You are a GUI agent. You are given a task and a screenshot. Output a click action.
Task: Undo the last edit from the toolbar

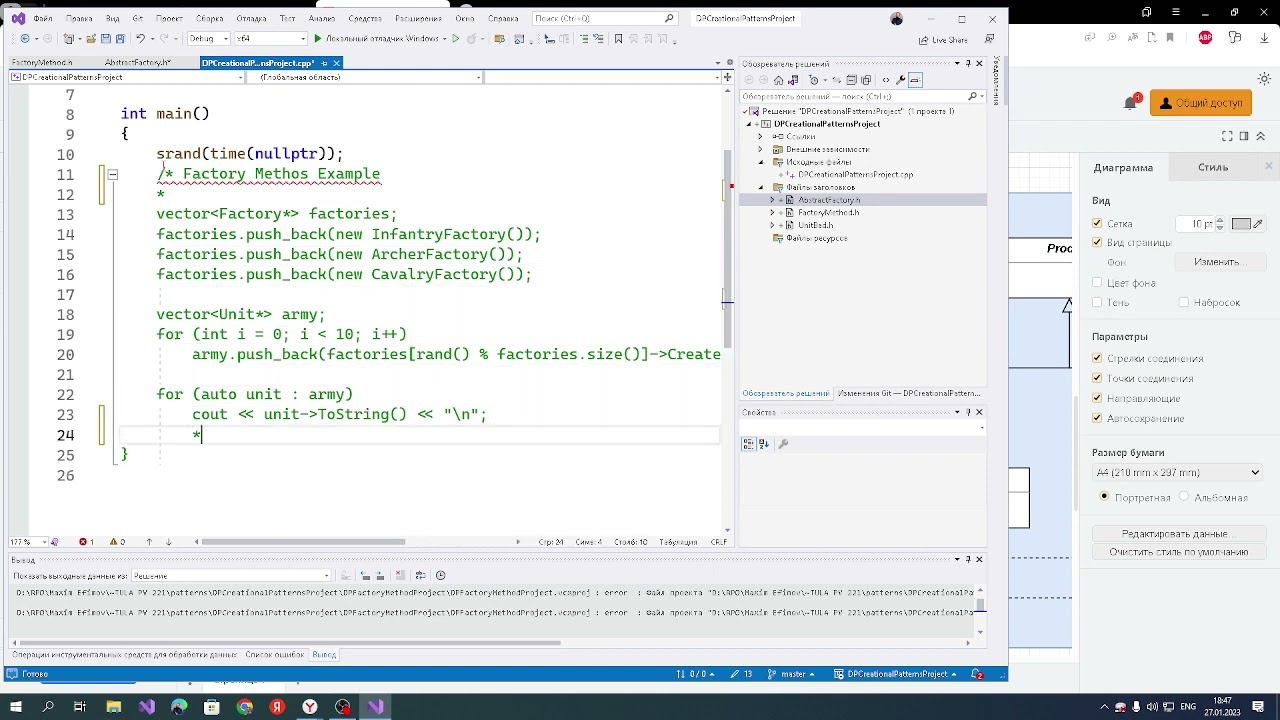140,39
